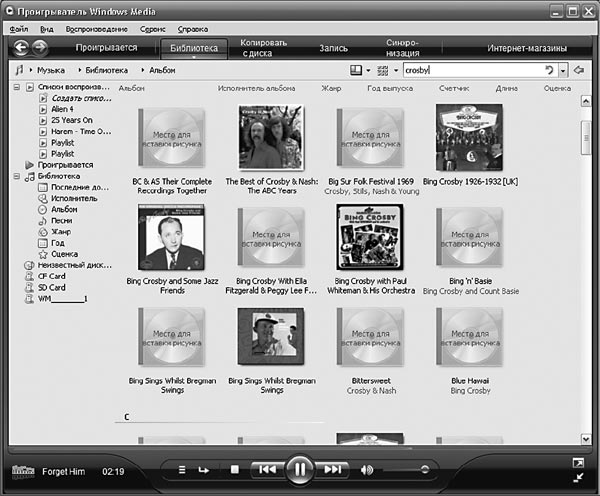Open the Воспроизведение menu
The width and height of the screenshot is (600, 496).
tap(97, 29)
